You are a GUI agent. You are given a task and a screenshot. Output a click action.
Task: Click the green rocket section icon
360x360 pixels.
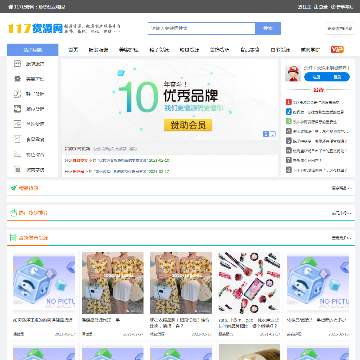[14, 188]
